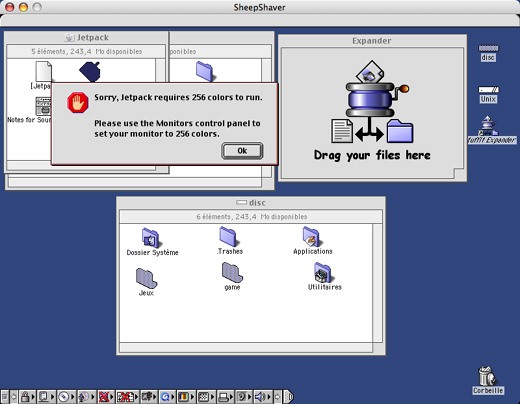Click the disc window vertical scrollbar
Screen dimensions: 520x404
377,283
